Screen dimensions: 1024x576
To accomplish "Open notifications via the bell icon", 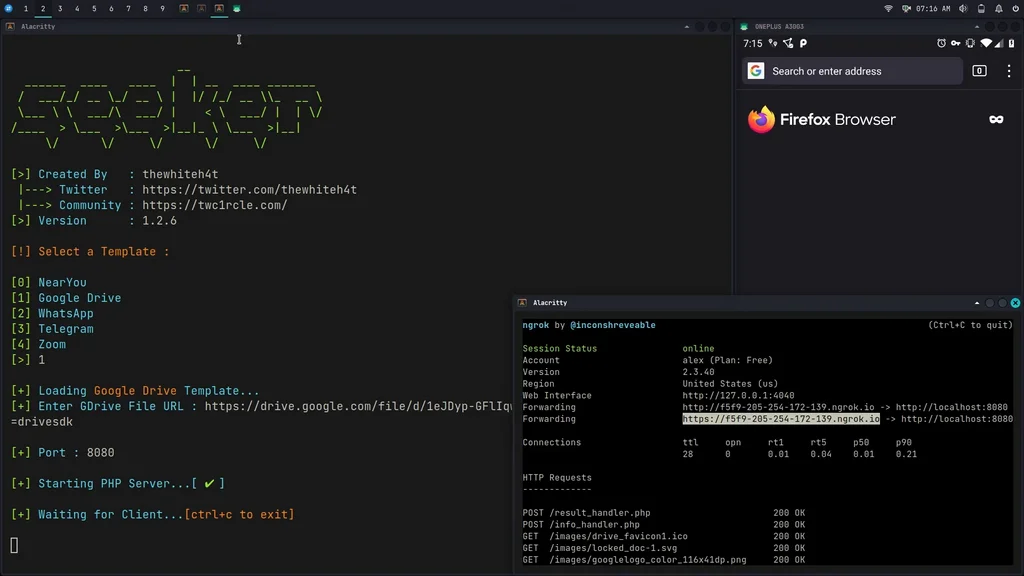I will point(999,8).
